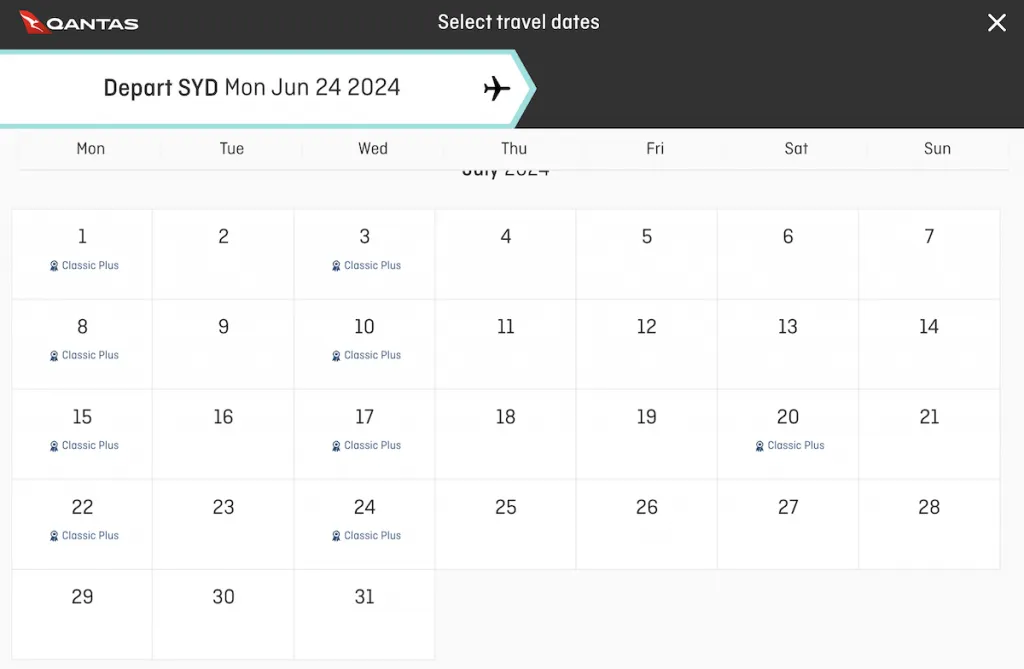Select Tuesday July 2
The image size is (1024, 669).
pos(223,254)
